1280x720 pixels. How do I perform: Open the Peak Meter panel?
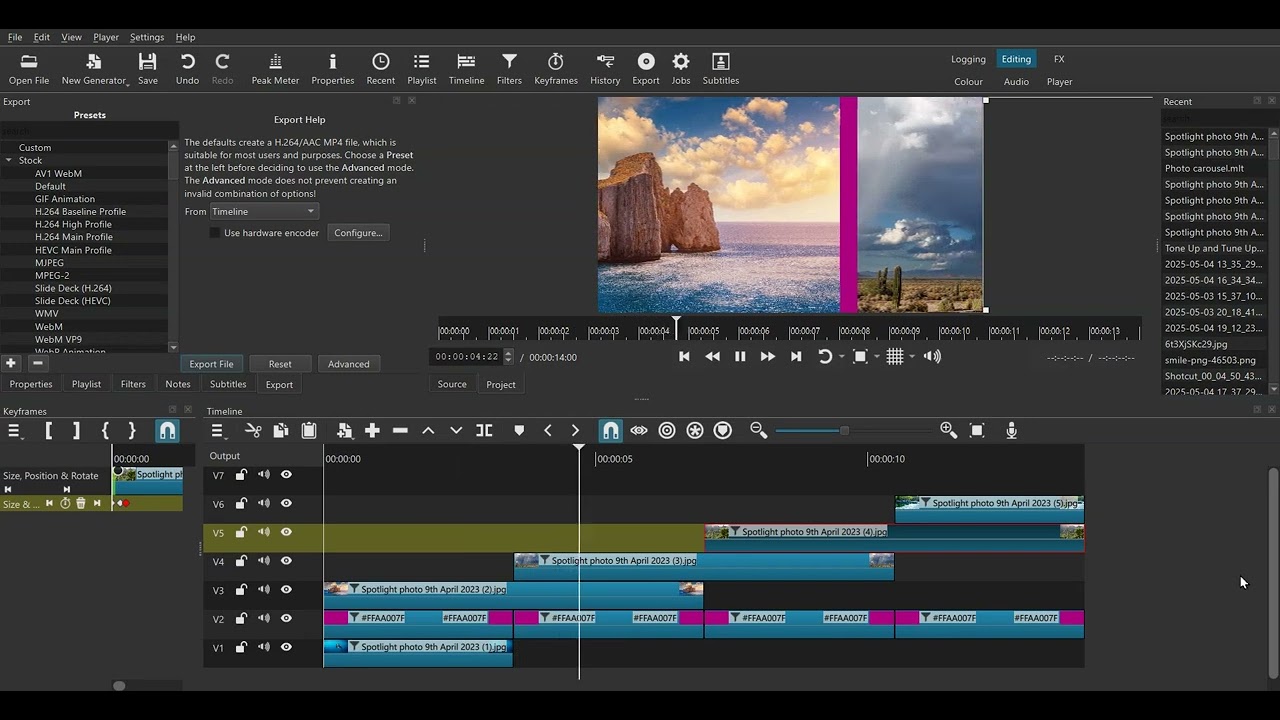pyautogui.click(x=275, y=68)
